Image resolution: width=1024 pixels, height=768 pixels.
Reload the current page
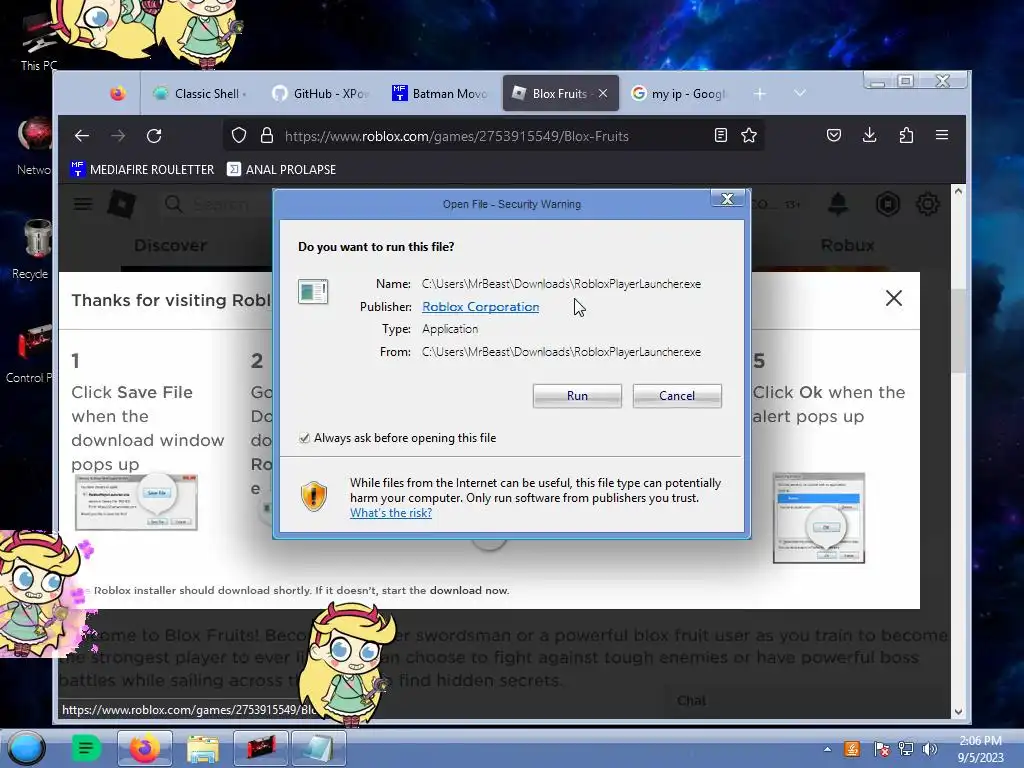tap(154, 136)
